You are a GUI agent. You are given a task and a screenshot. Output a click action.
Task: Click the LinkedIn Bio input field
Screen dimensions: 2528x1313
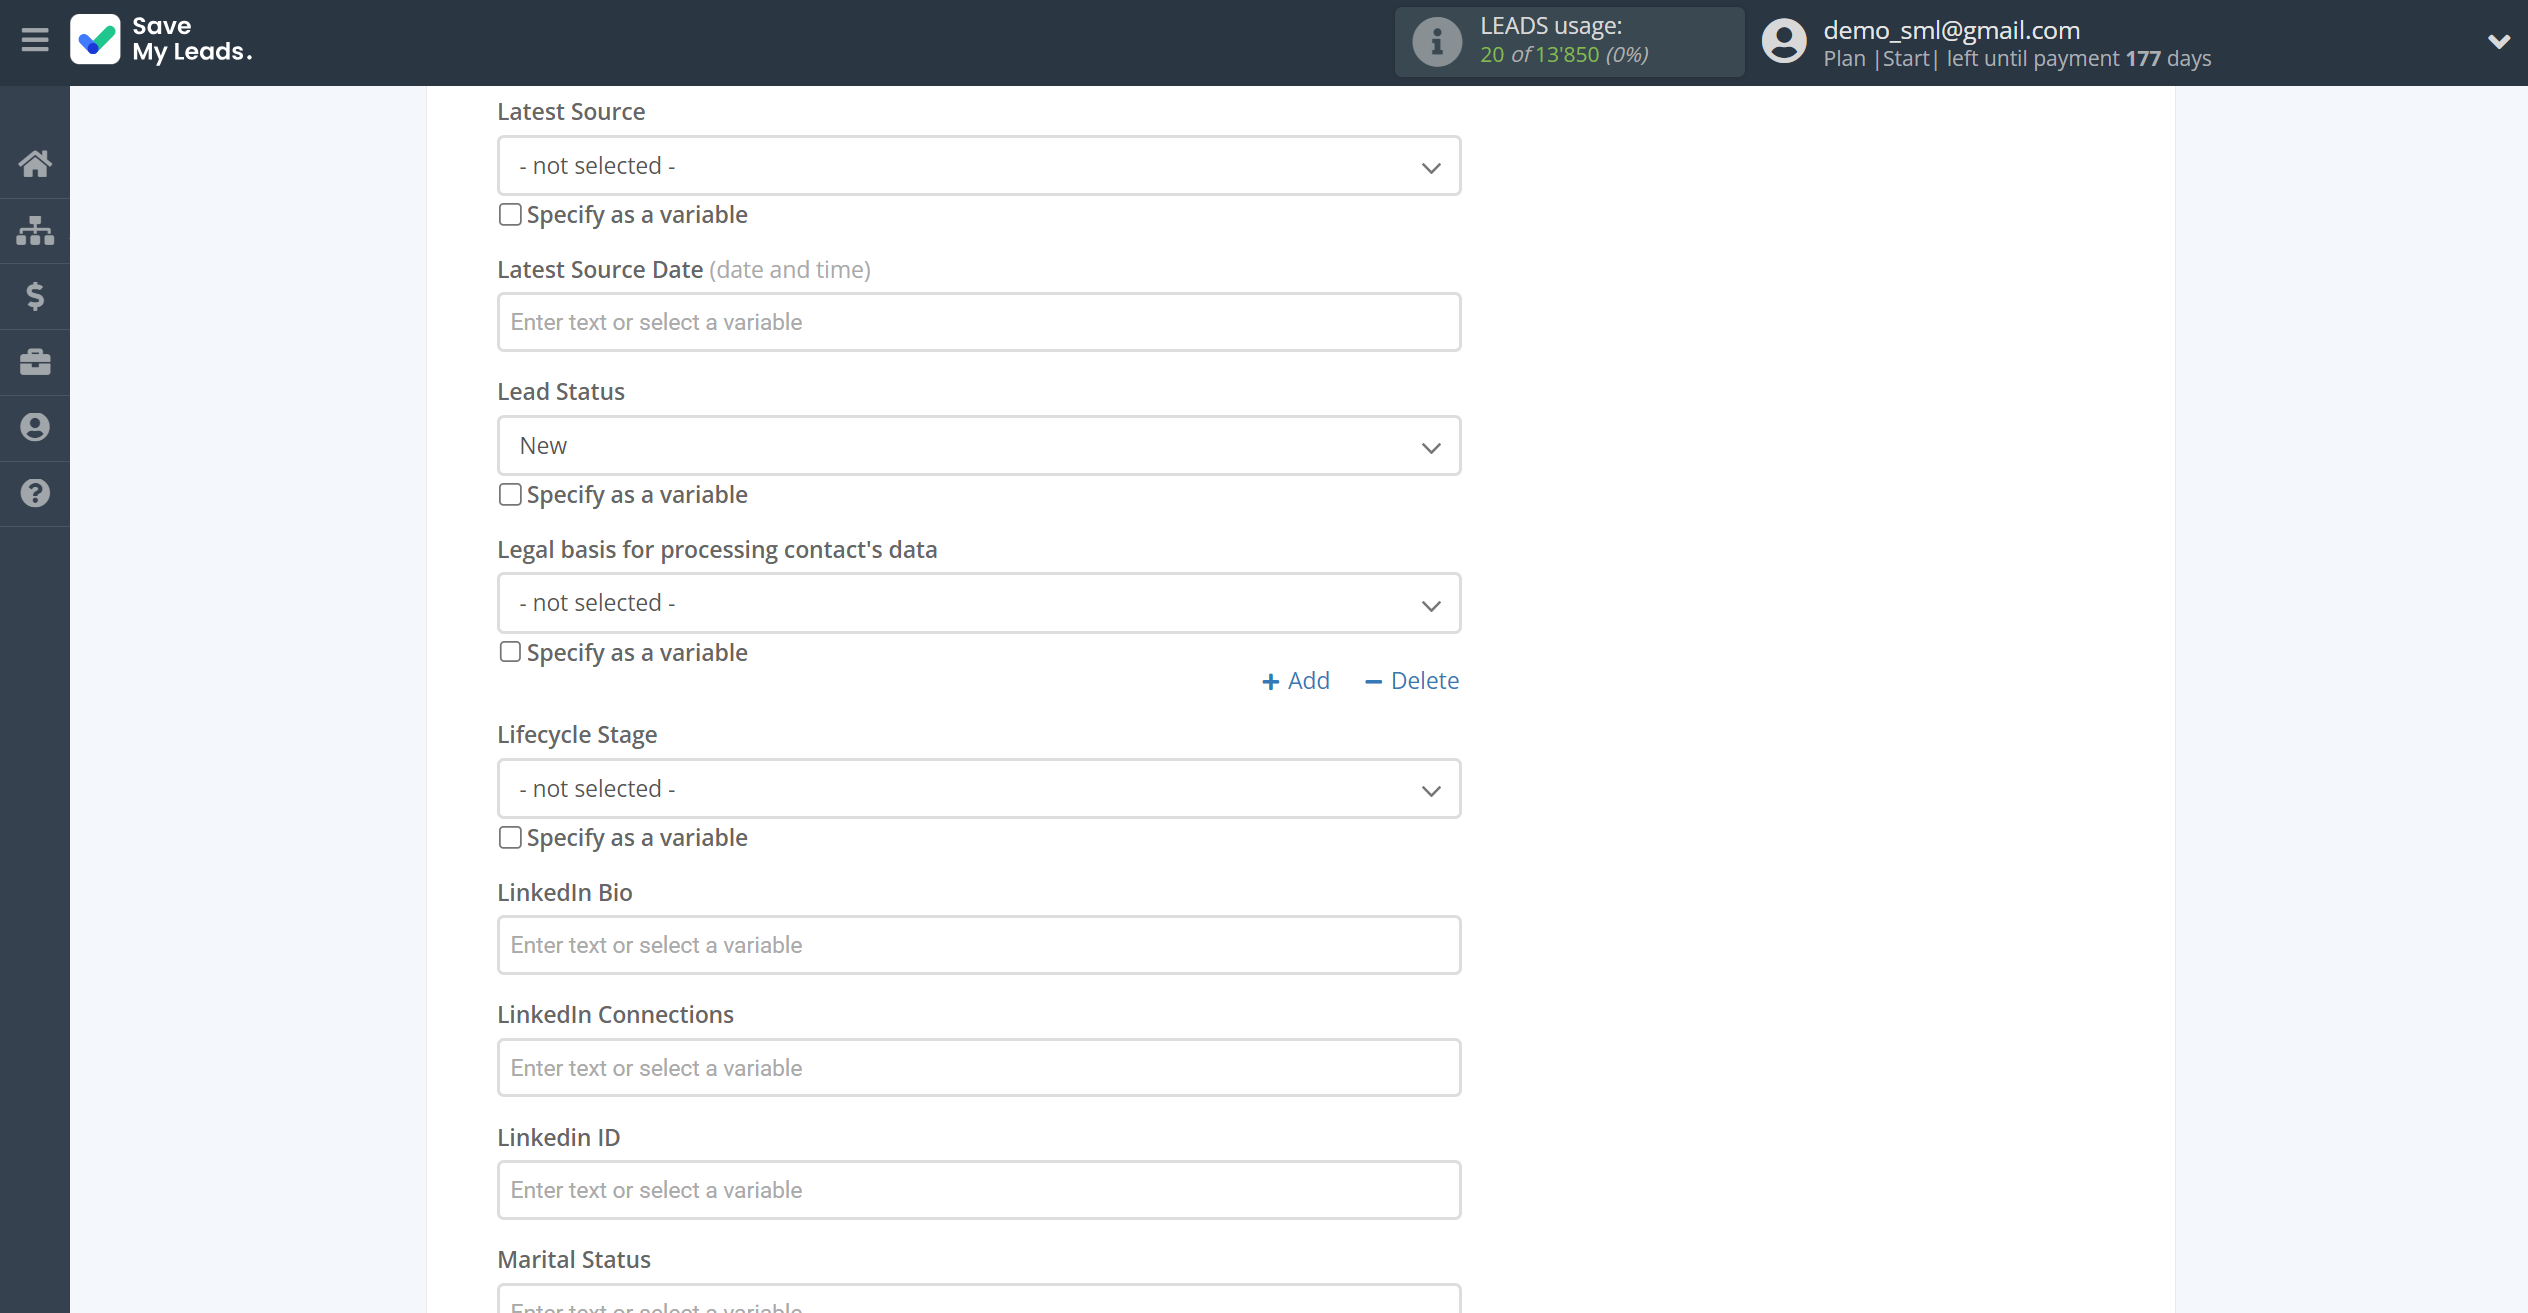[x=979, y=945]
